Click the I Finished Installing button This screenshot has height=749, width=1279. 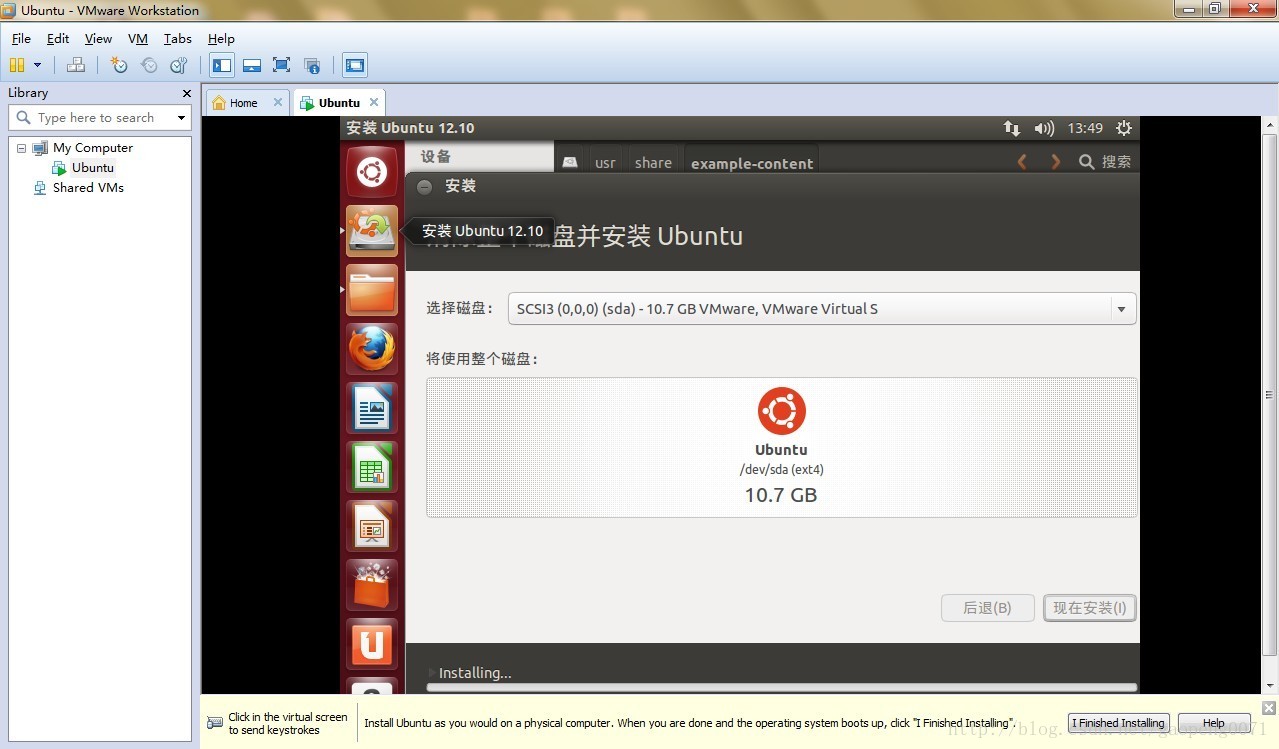coord(1120,723)
